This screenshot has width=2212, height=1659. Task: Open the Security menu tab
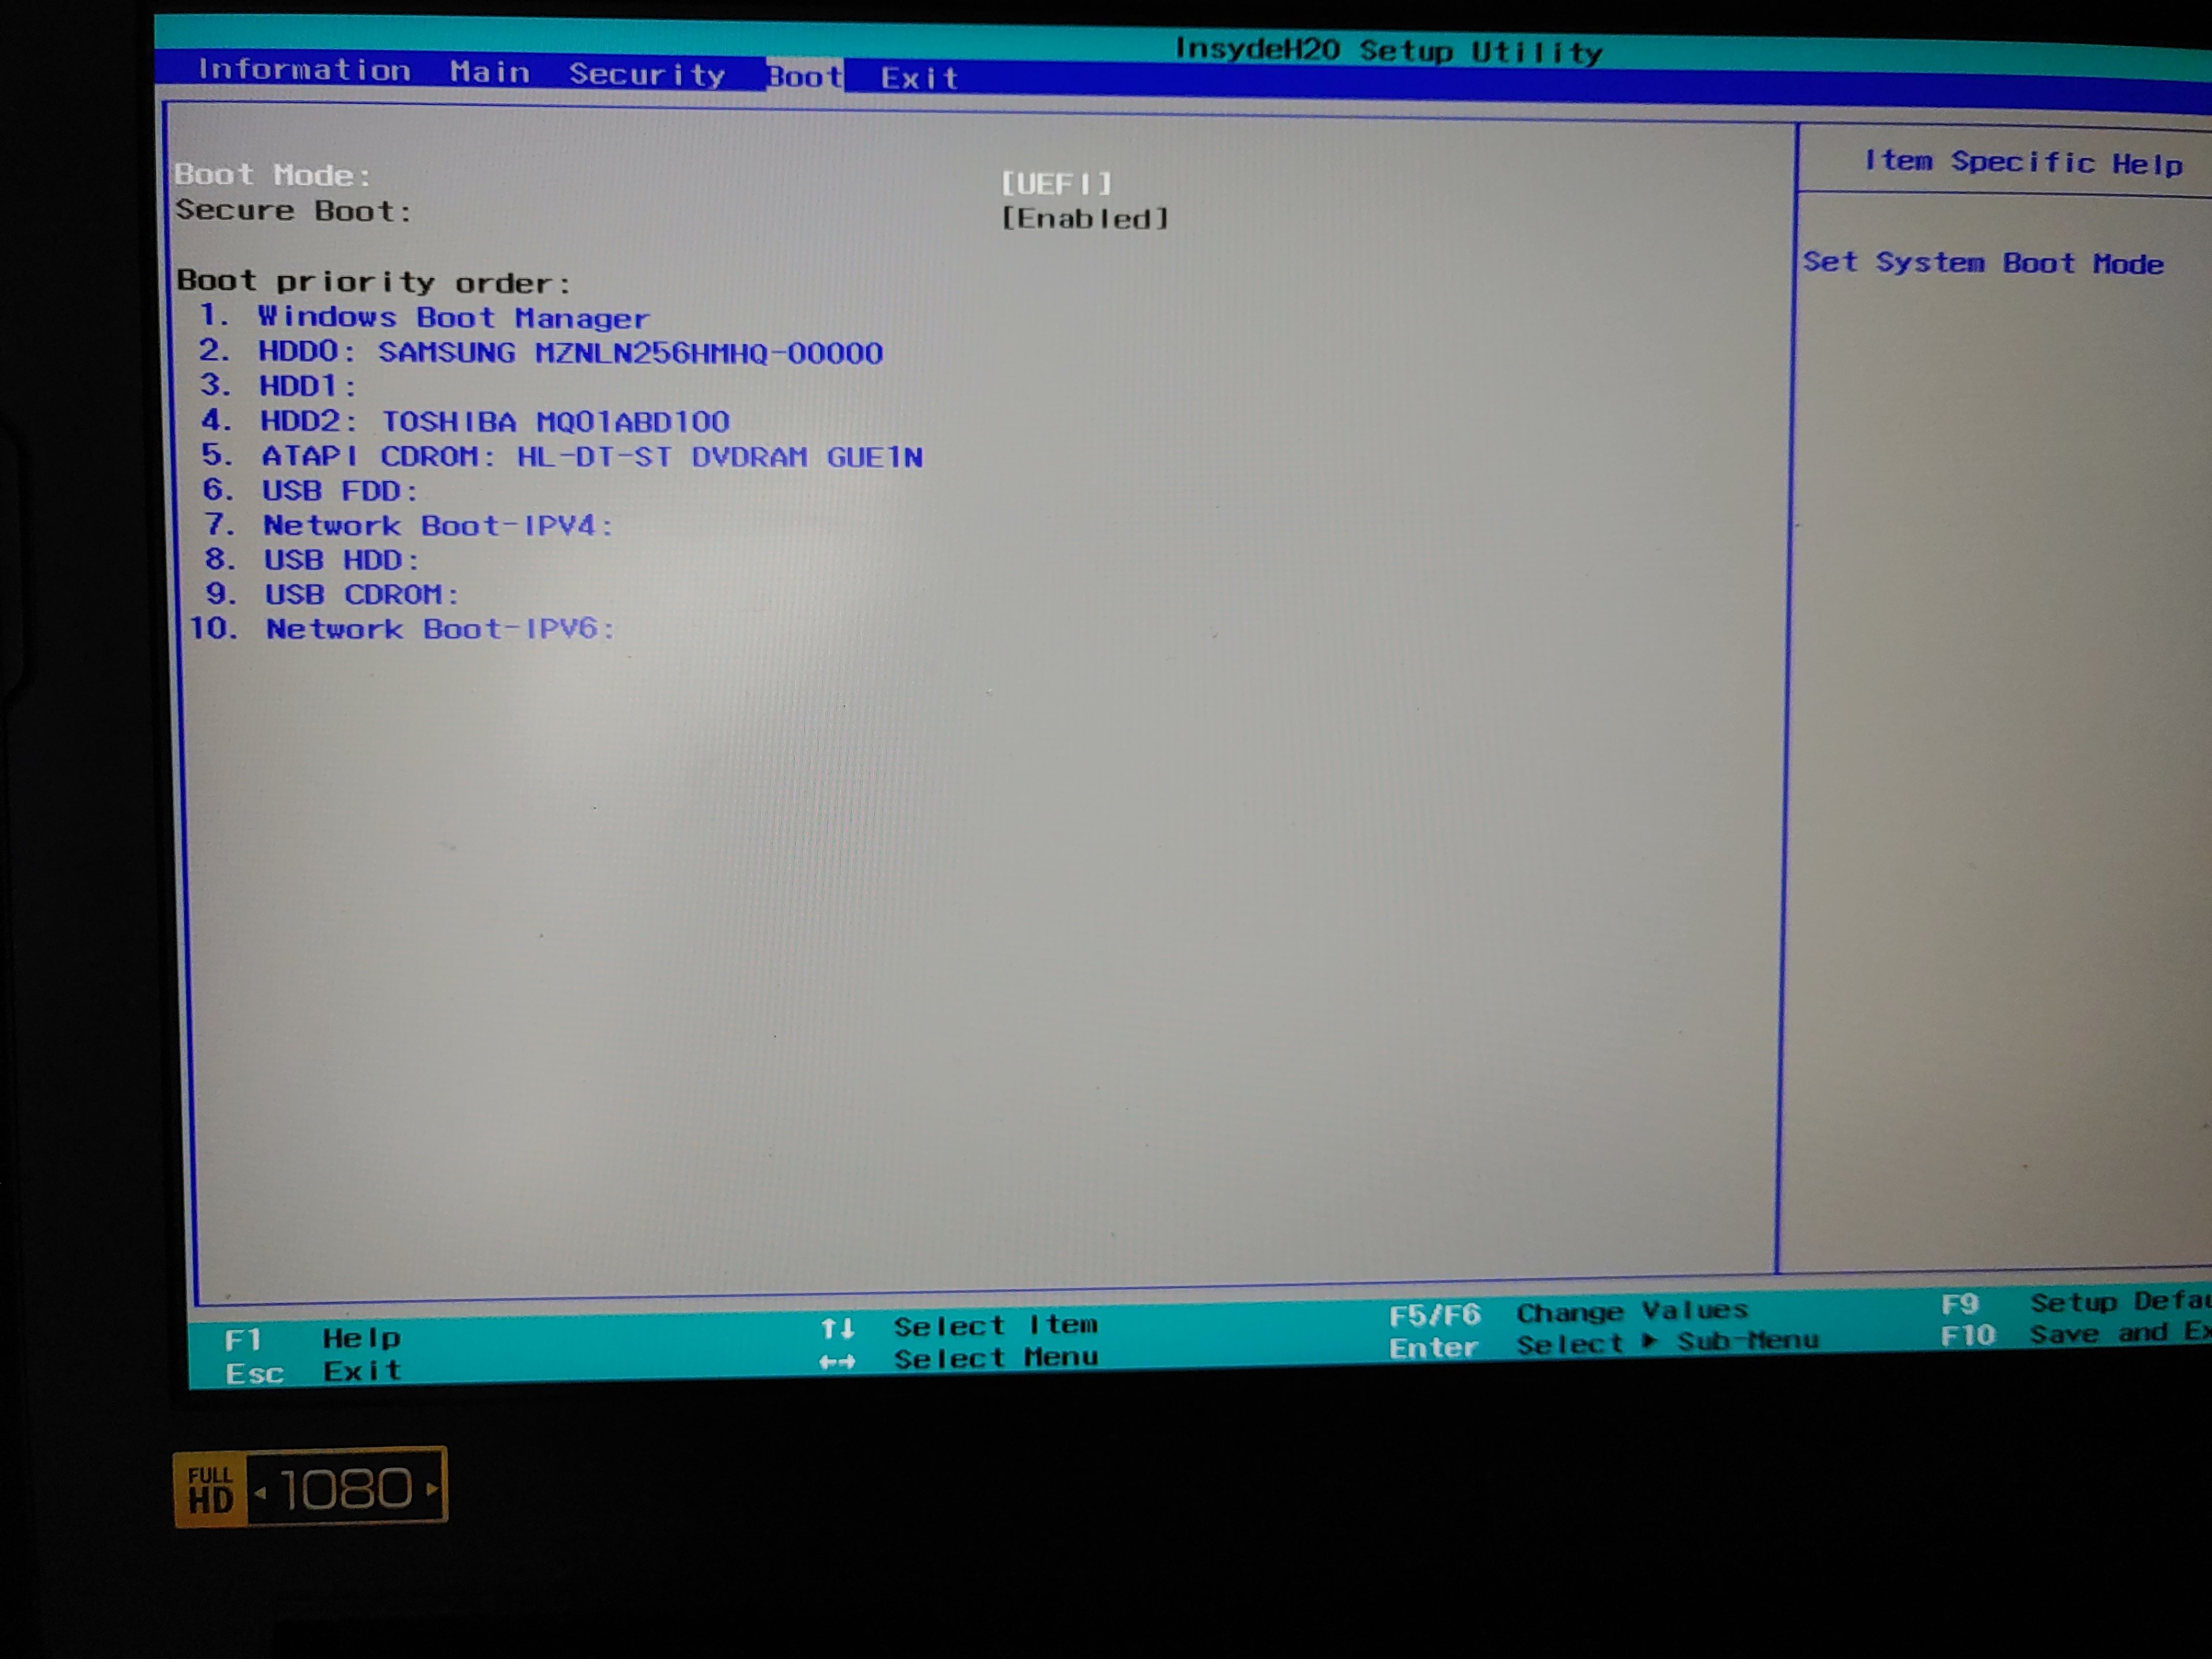pyautogui.click(x=647, y=74)
